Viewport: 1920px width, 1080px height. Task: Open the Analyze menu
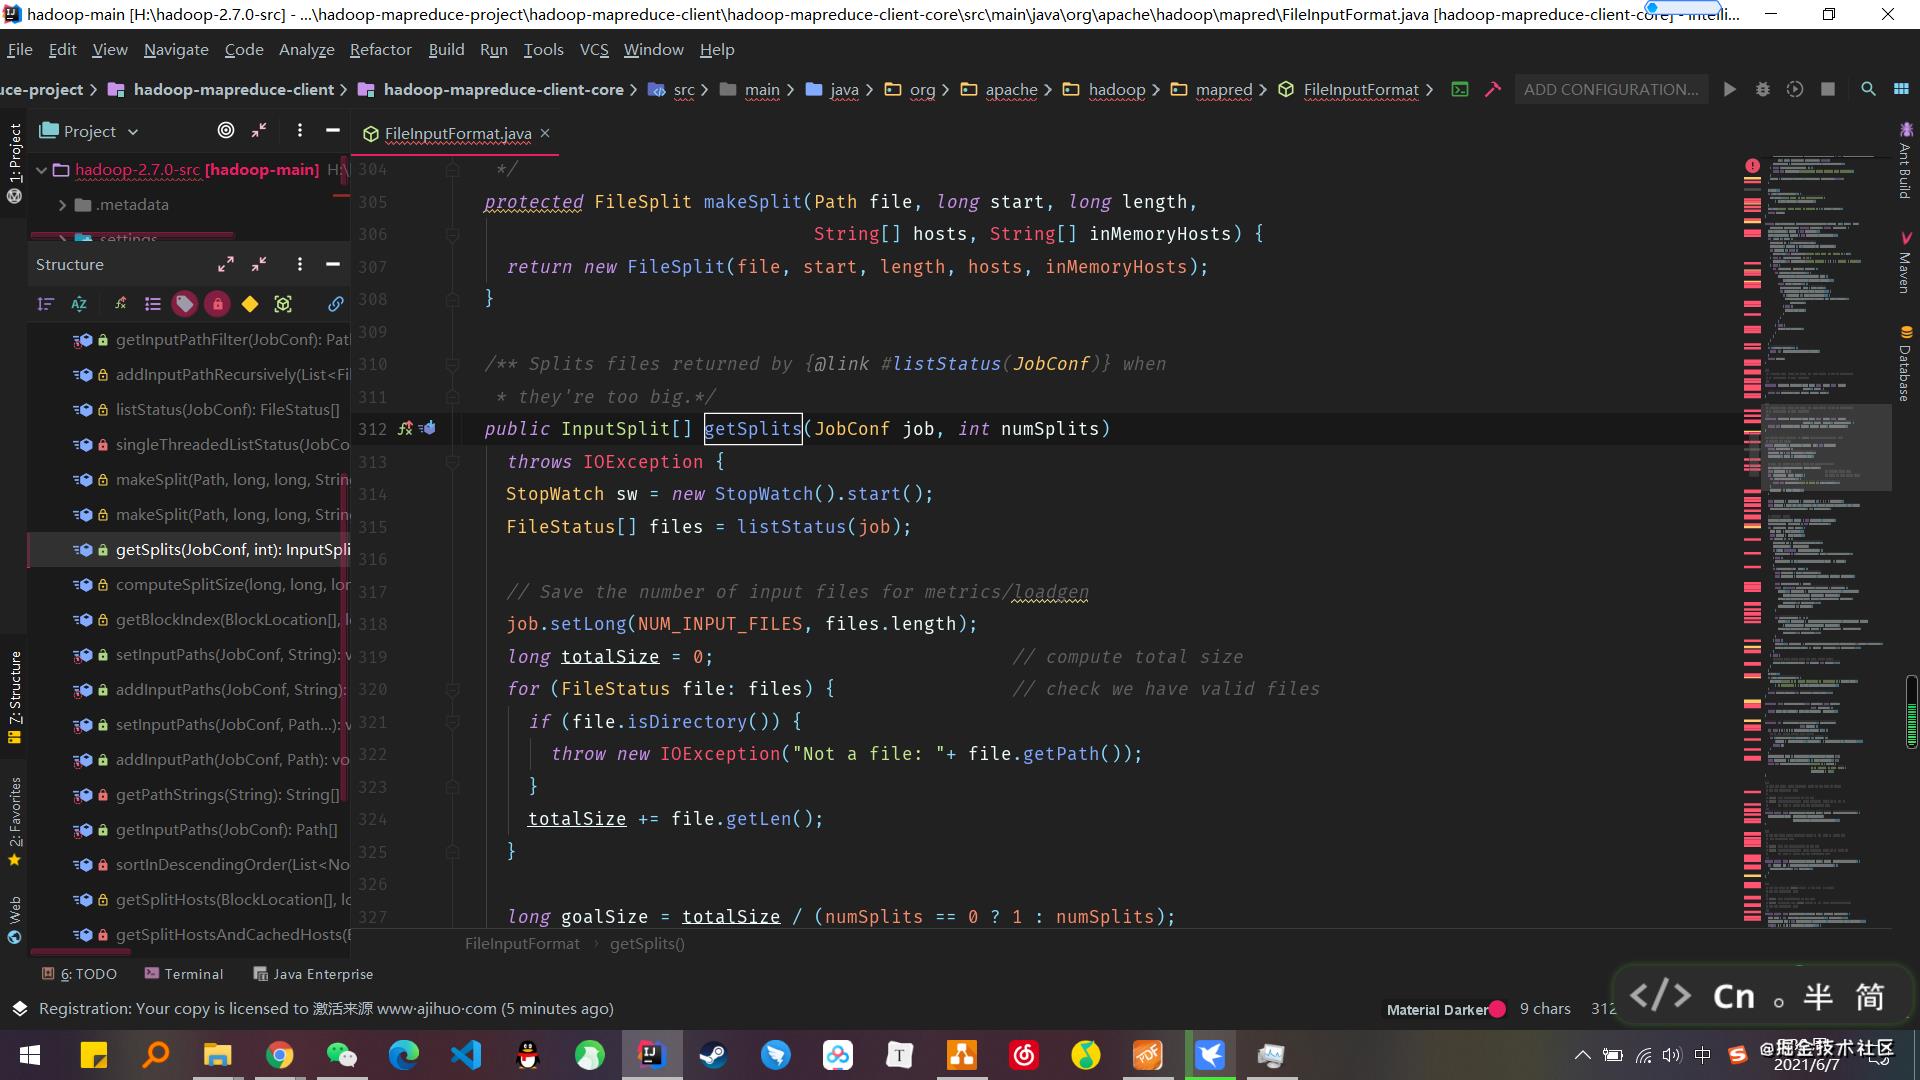pos(306,49)
